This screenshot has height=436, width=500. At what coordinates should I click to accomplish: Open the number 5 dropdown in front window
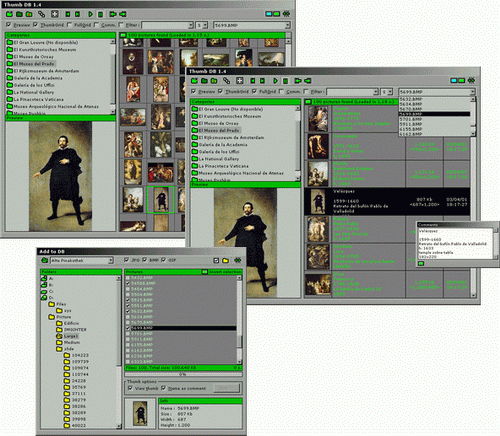pyautogui.click(x=390, y=92)
